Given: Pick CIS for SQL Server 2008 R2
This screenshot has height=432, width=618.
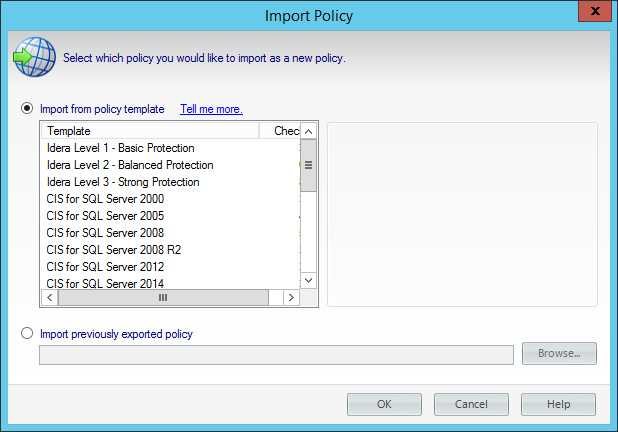Looking at the screenshot, I should pos(113,250).
